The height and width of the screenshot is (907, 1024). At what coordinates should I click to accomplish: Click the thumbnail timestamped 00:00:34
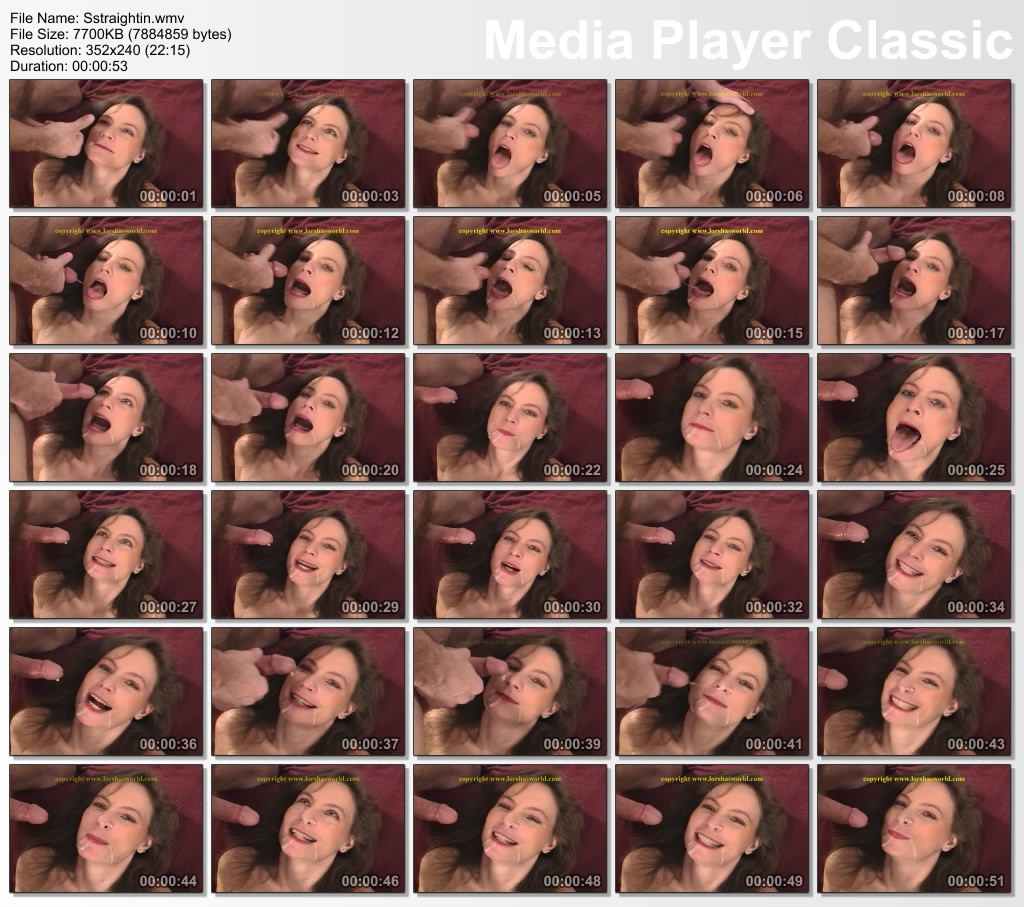tap(914, 554)
